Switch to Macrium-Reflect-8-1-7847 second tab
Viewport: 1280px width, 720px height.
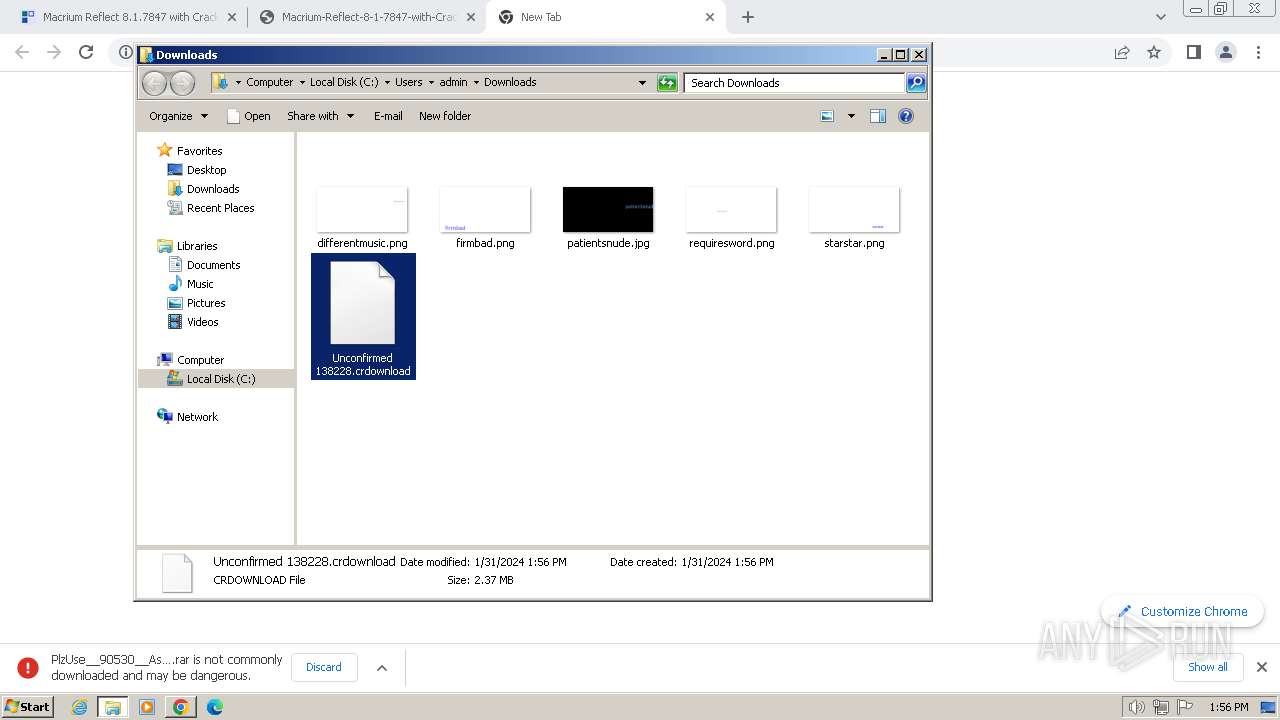tap(367, 17)
